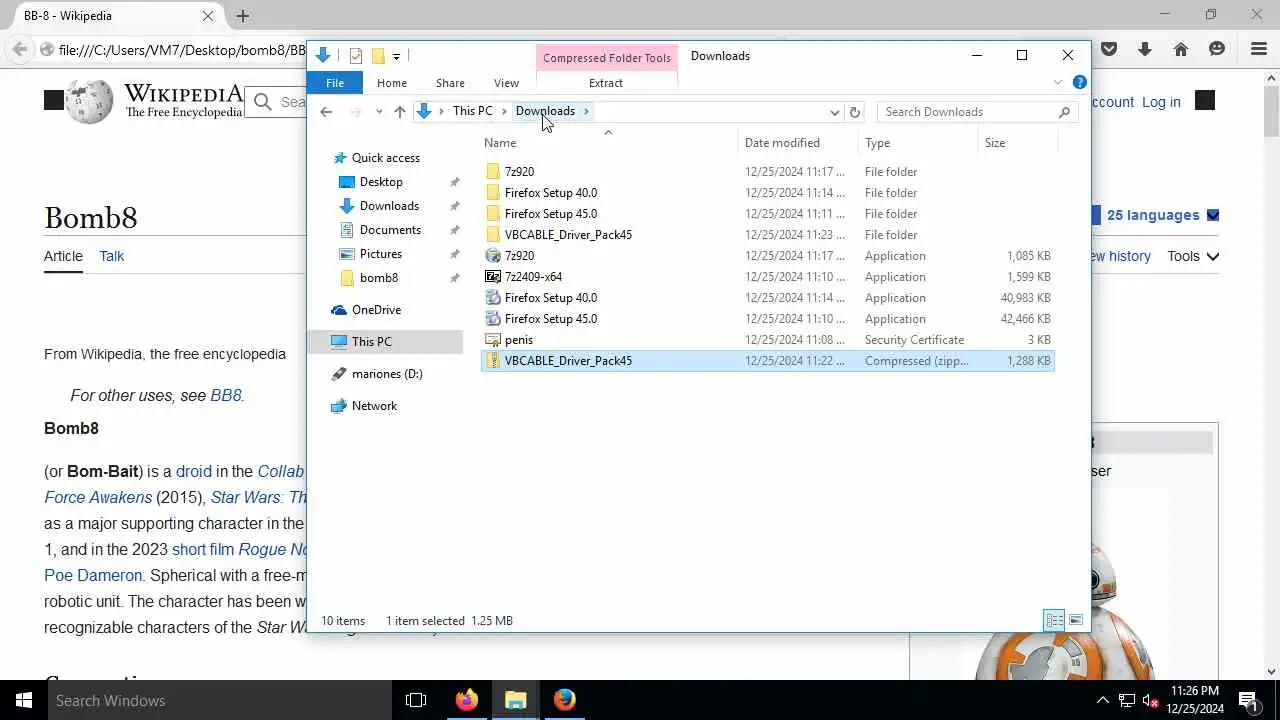Select VBCABLE_Driver_Pack45 zipped folder icon

coord(492,361)
